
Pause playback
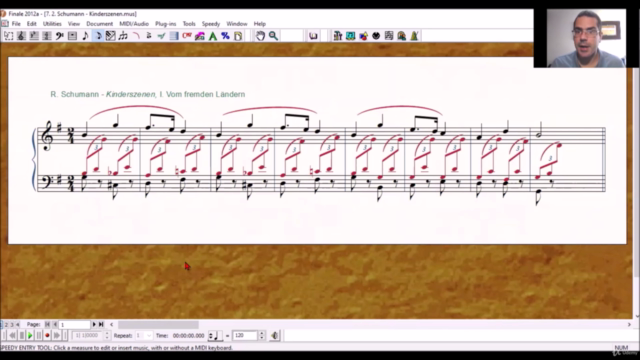tap(39, 336)
